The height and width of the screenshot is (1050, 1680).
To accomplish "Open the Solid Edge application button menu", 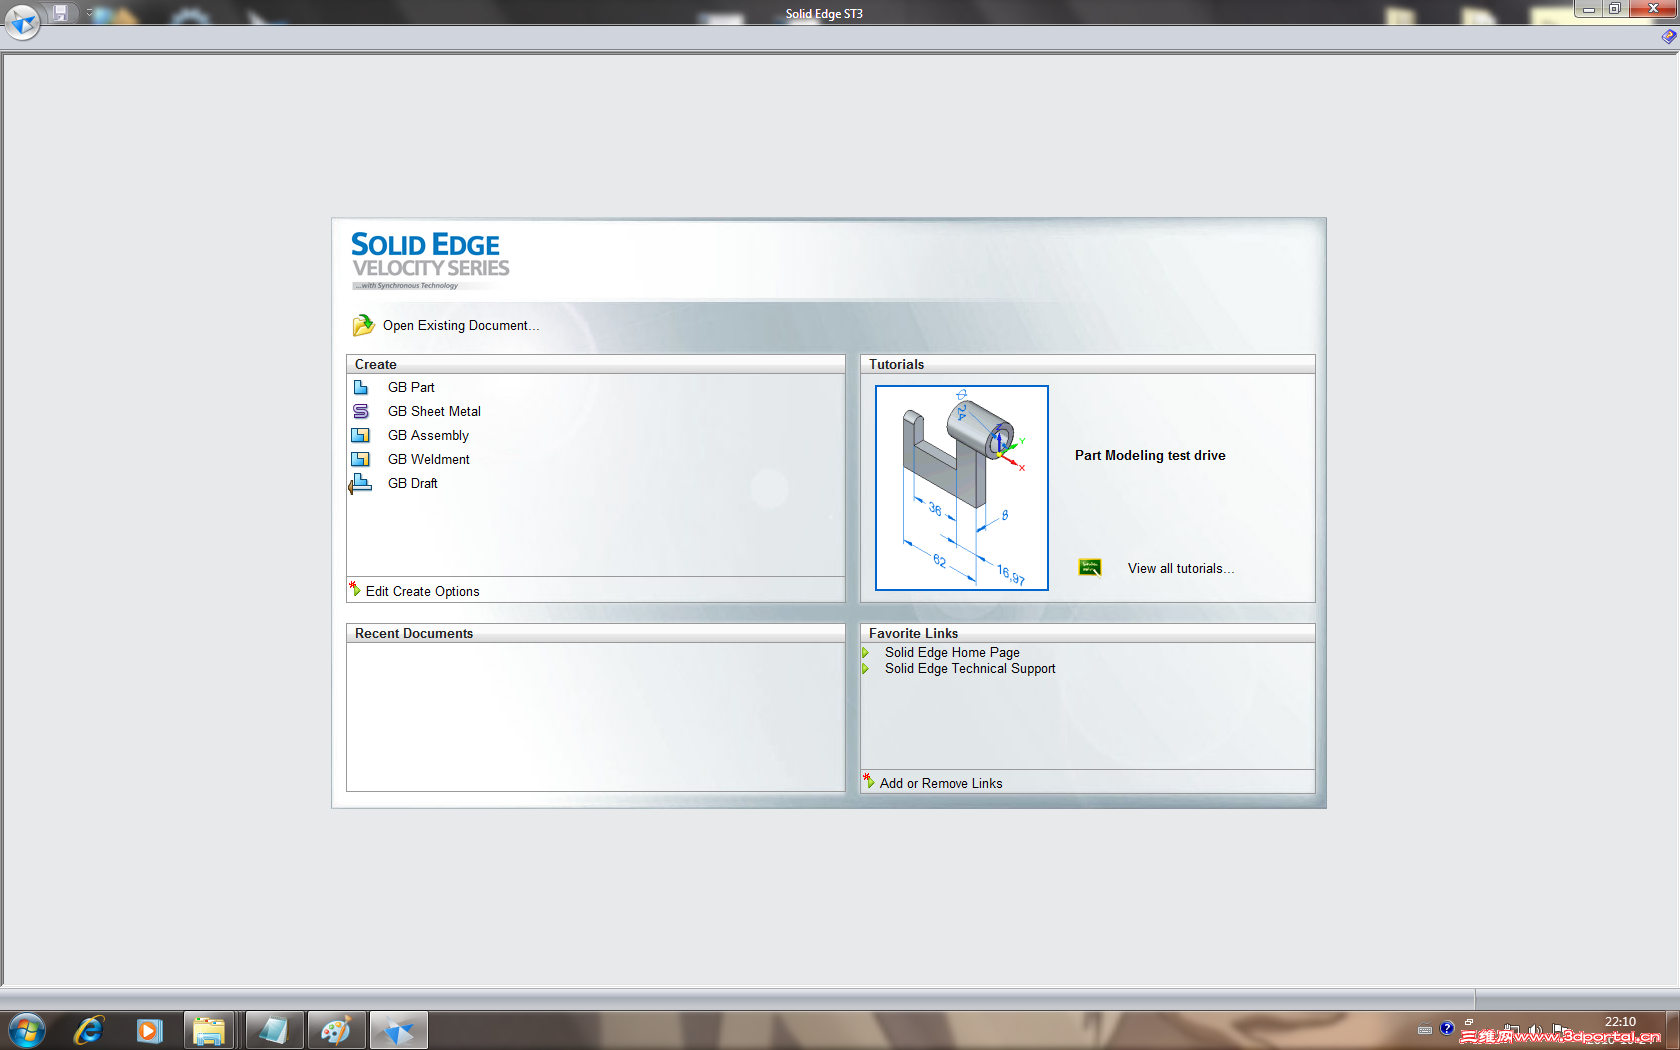I will [x=22, y=21].
